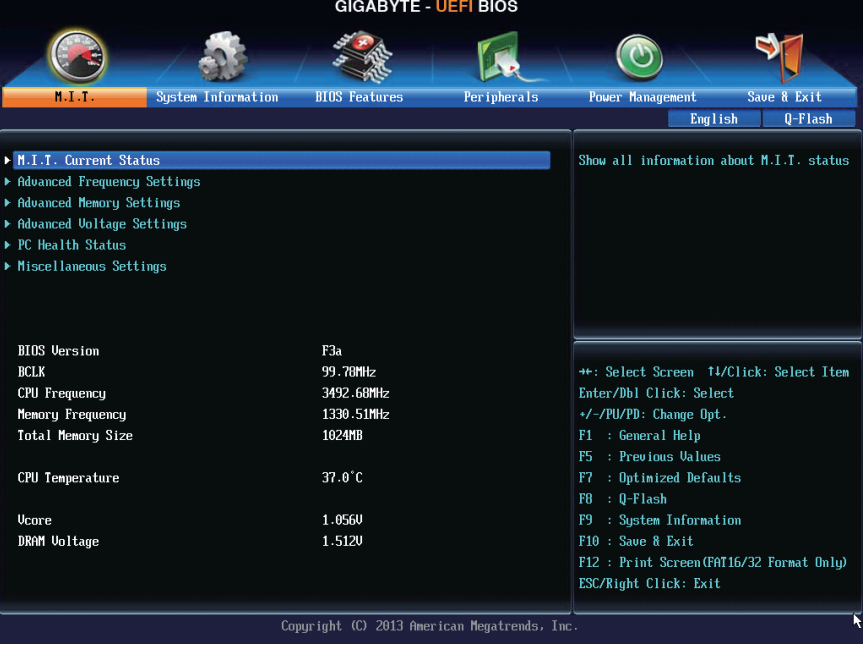Open Miscellaneous Settings submenu
Viewport: 863px width, 645px height.
pyautogui.click(x=92, y=266)
